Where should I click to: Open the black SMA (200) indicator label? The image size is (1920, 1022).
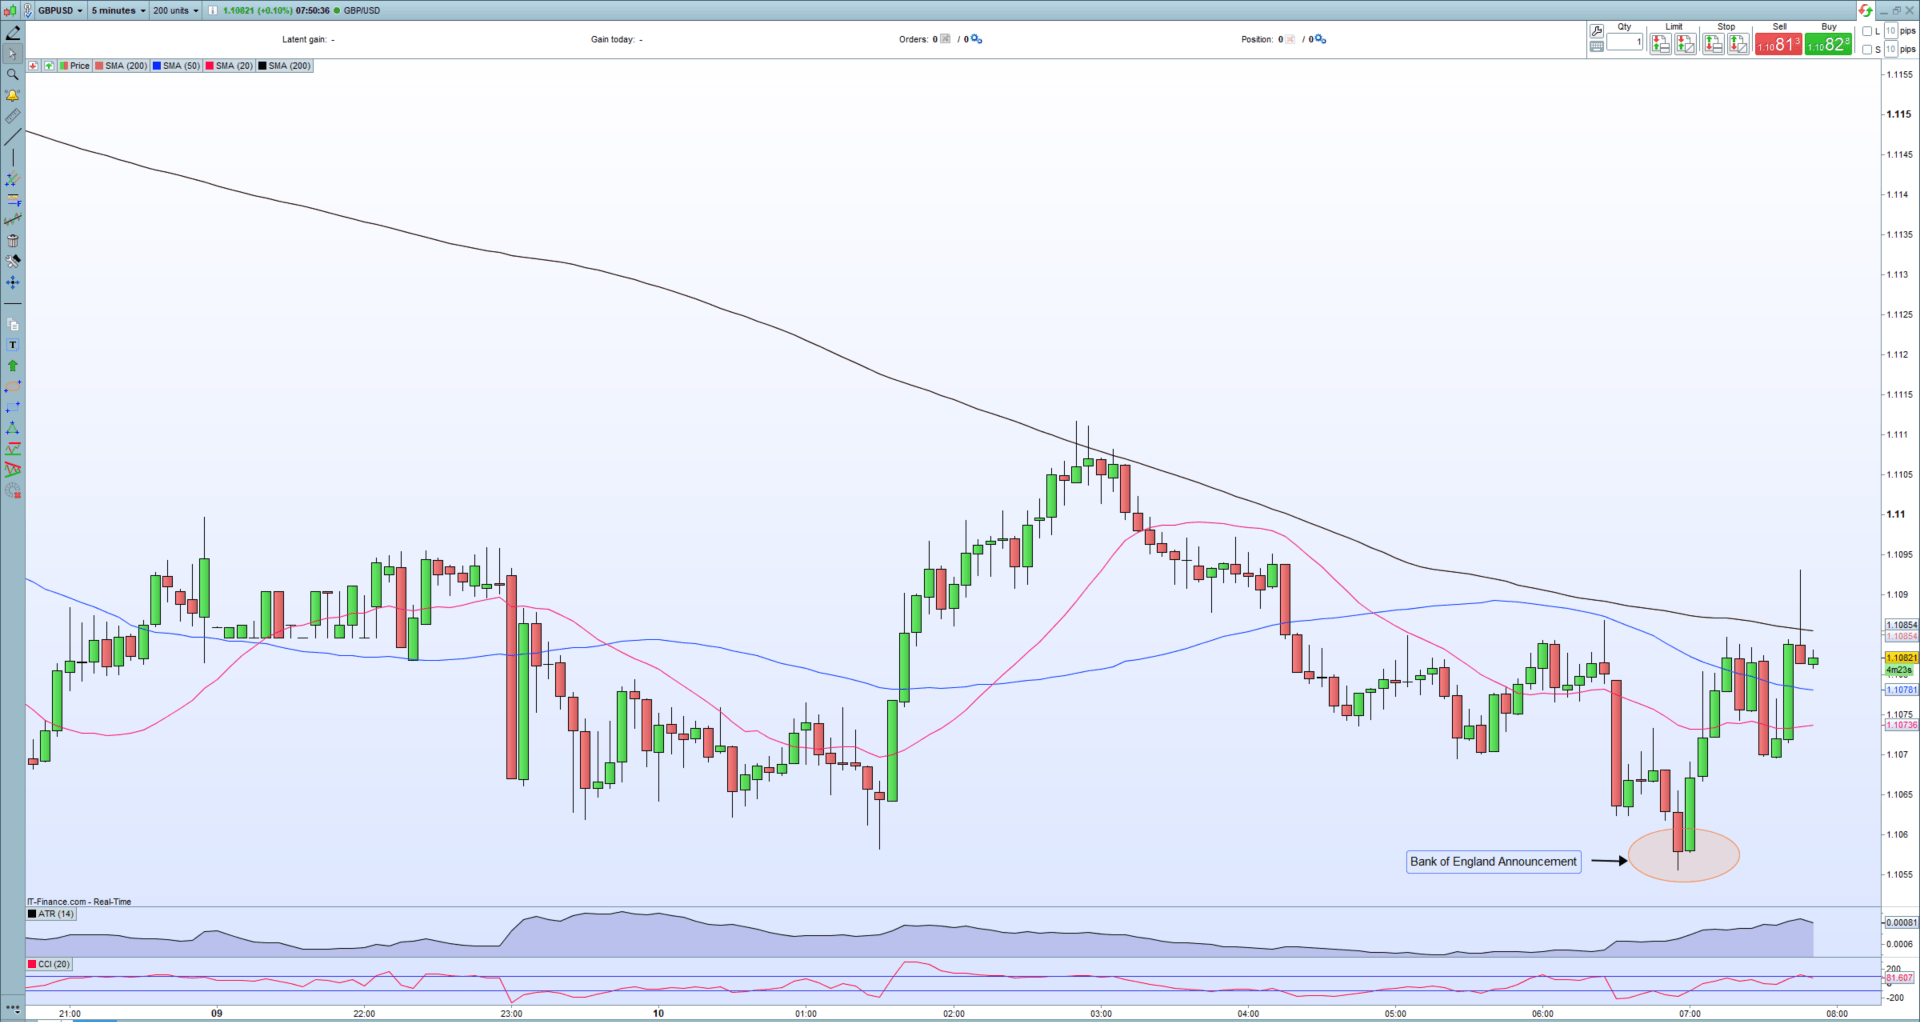(285, 66)
